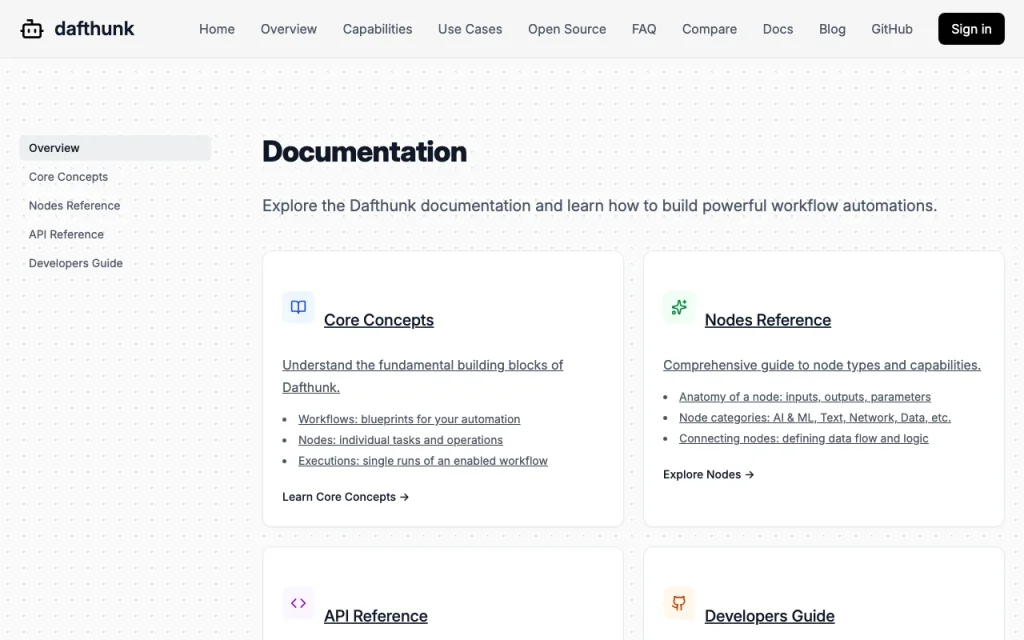Click the dafthunk brand name text
This screenshot has height=640, width=1024.
coord(94,29)
